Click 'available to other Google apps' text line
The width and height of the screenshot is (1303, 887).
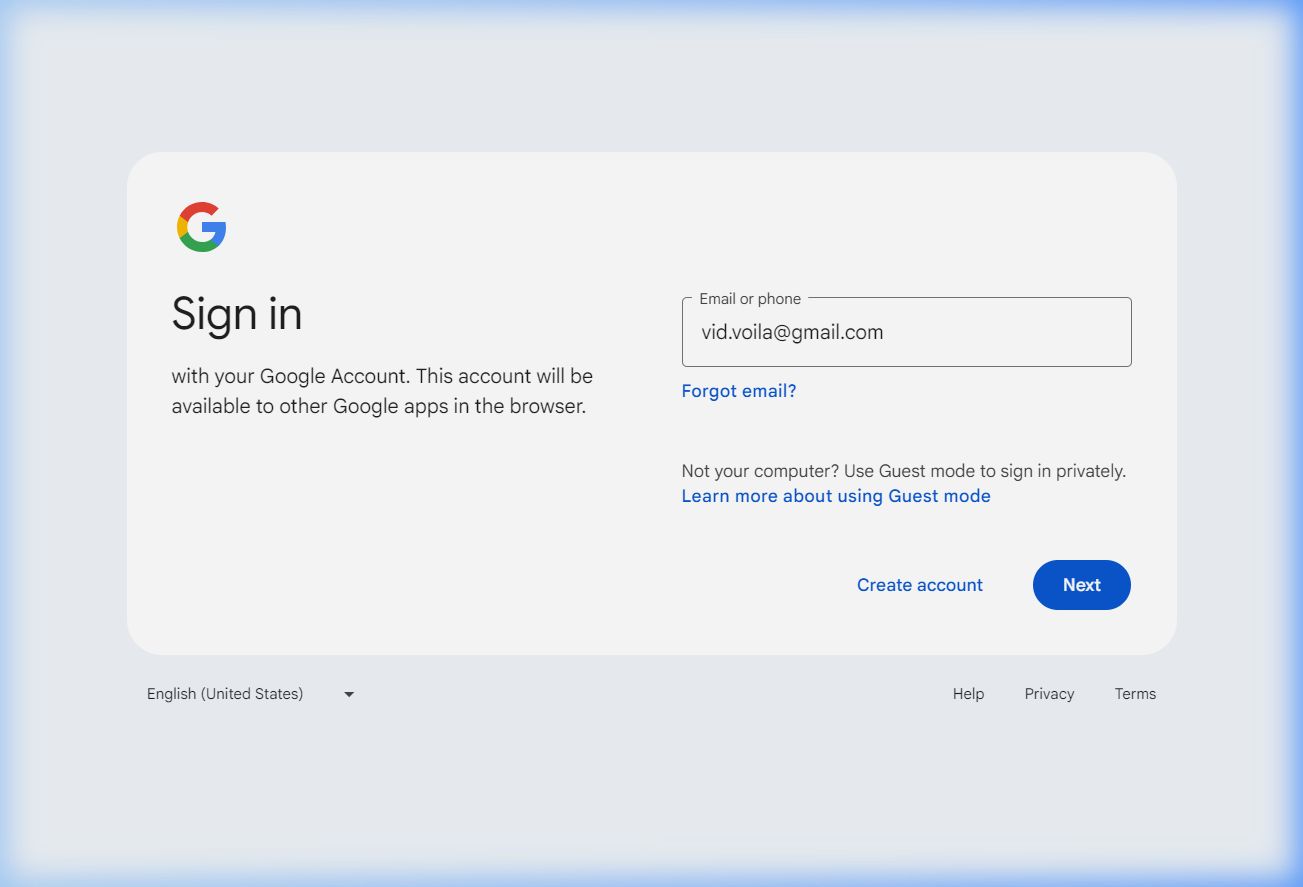point(378,407)
